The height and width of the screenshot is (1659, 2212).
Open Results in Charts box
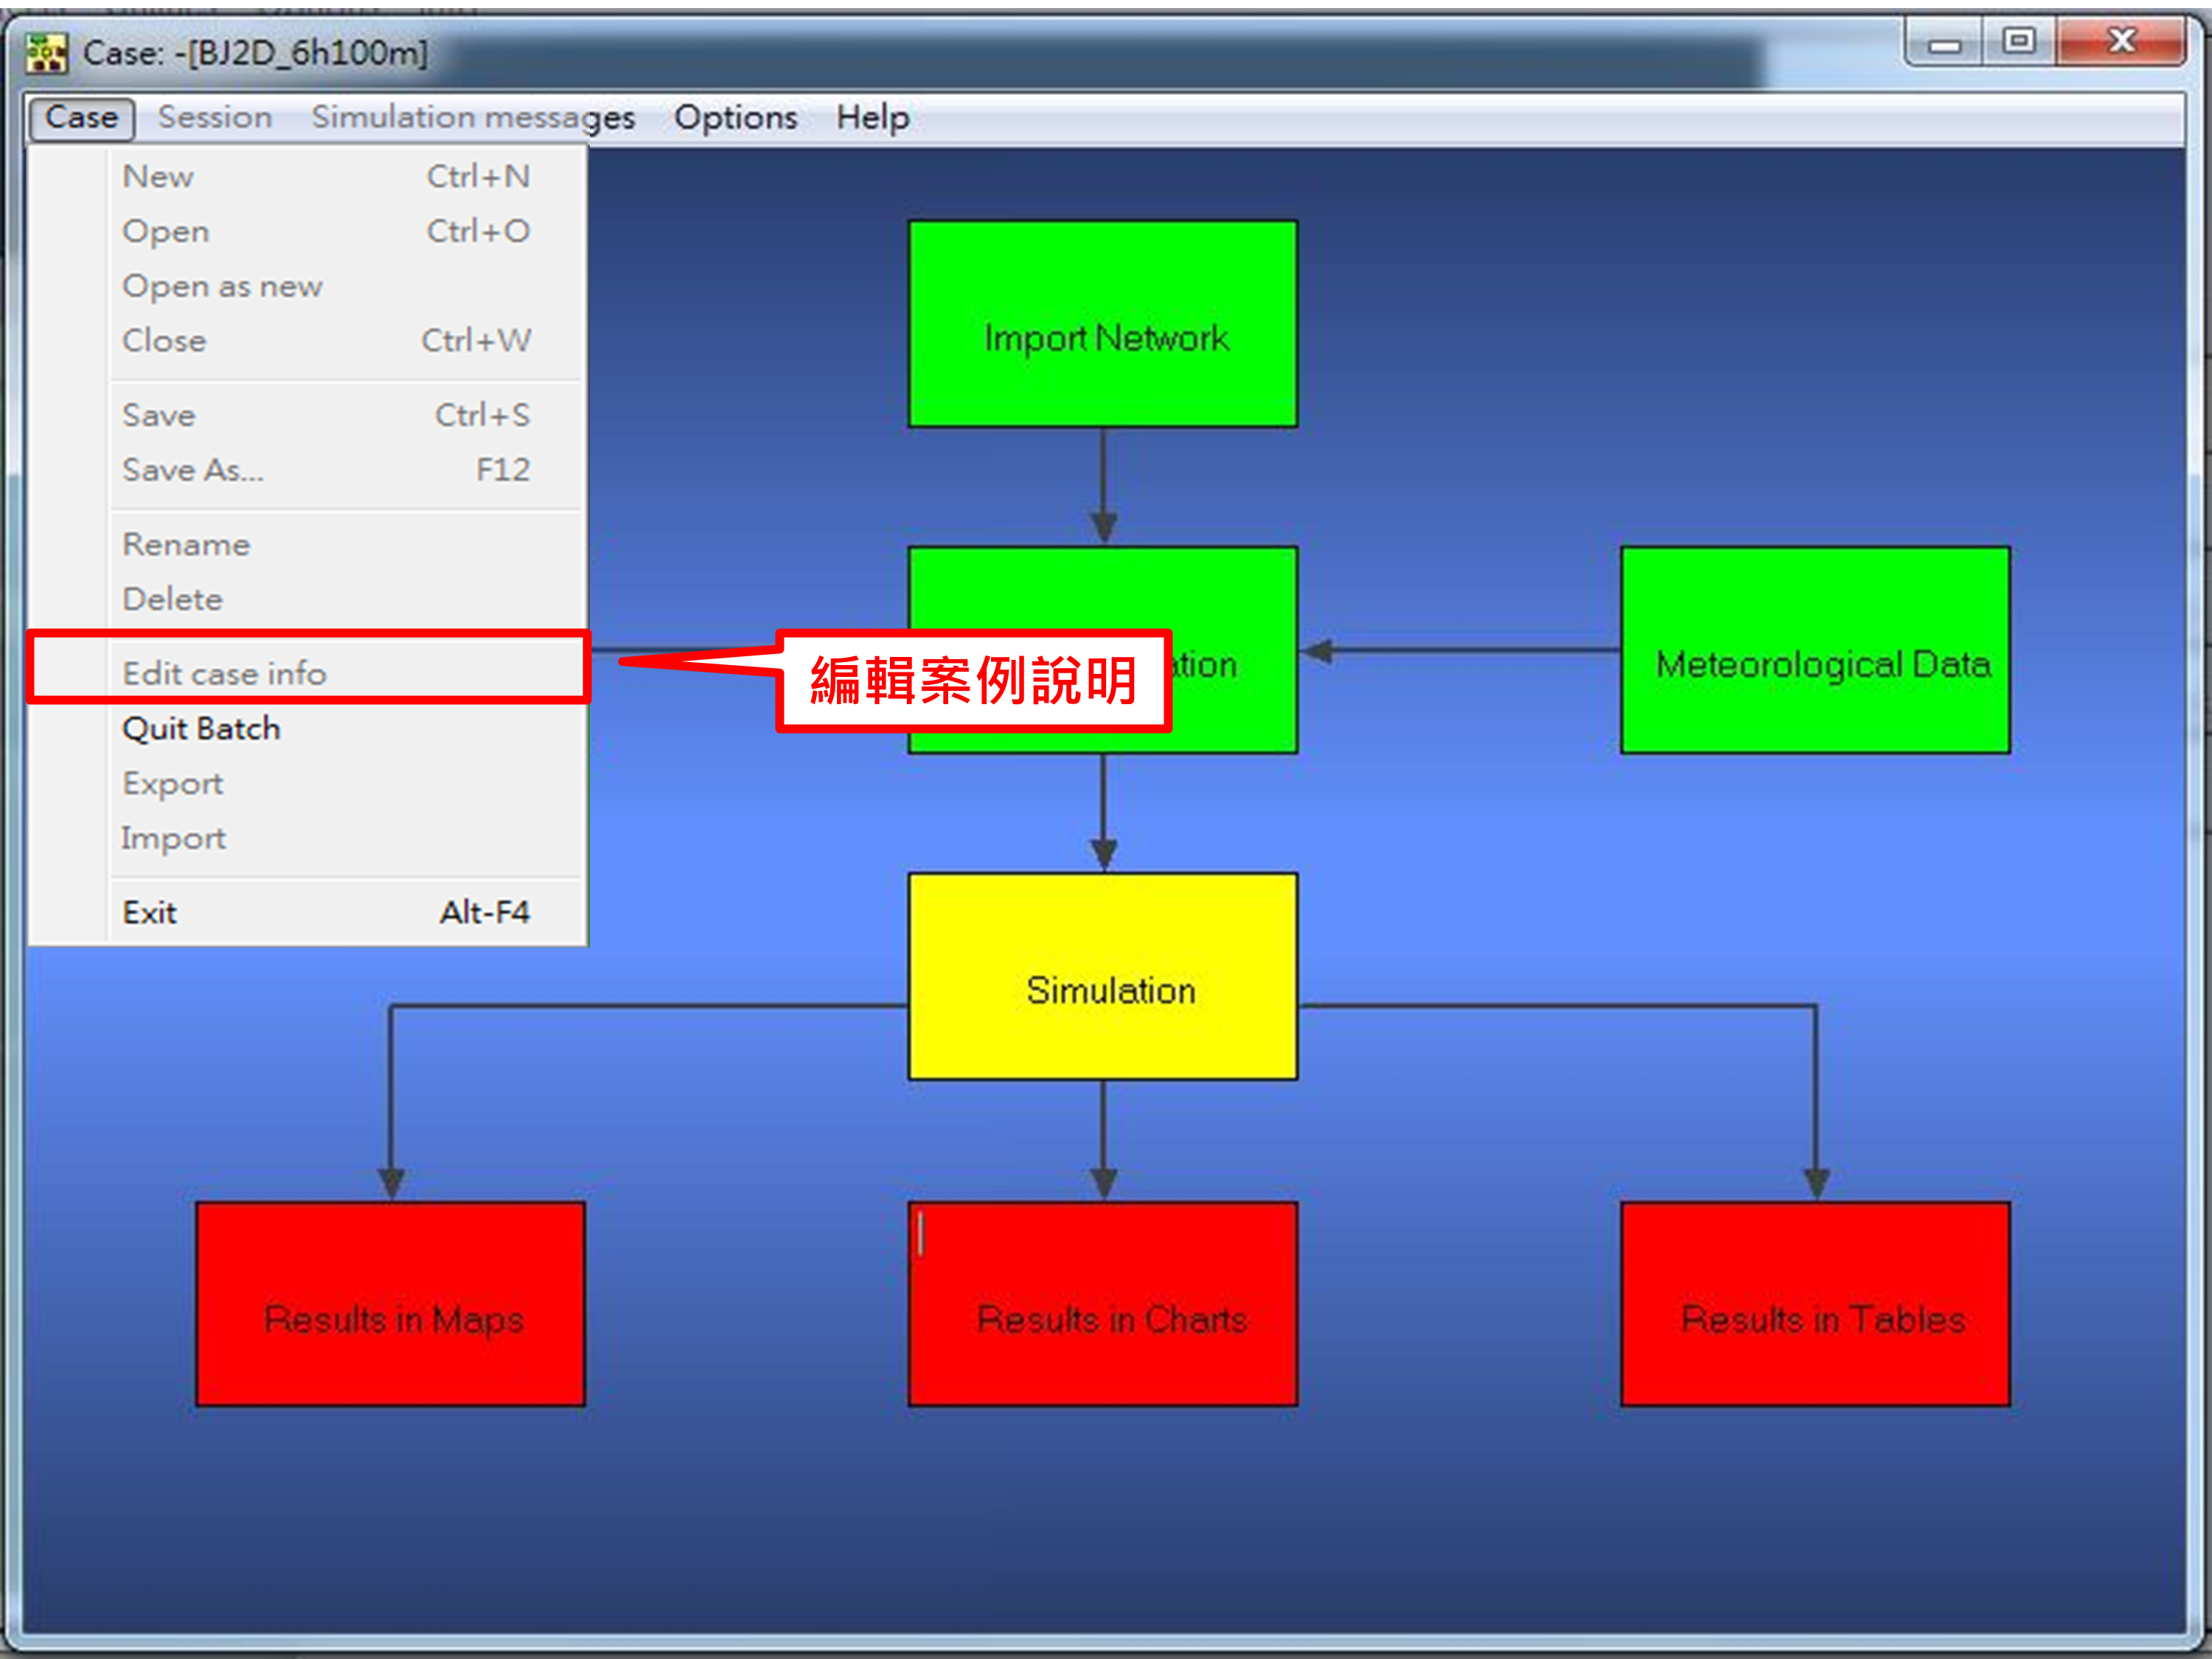(1103, 1304)
